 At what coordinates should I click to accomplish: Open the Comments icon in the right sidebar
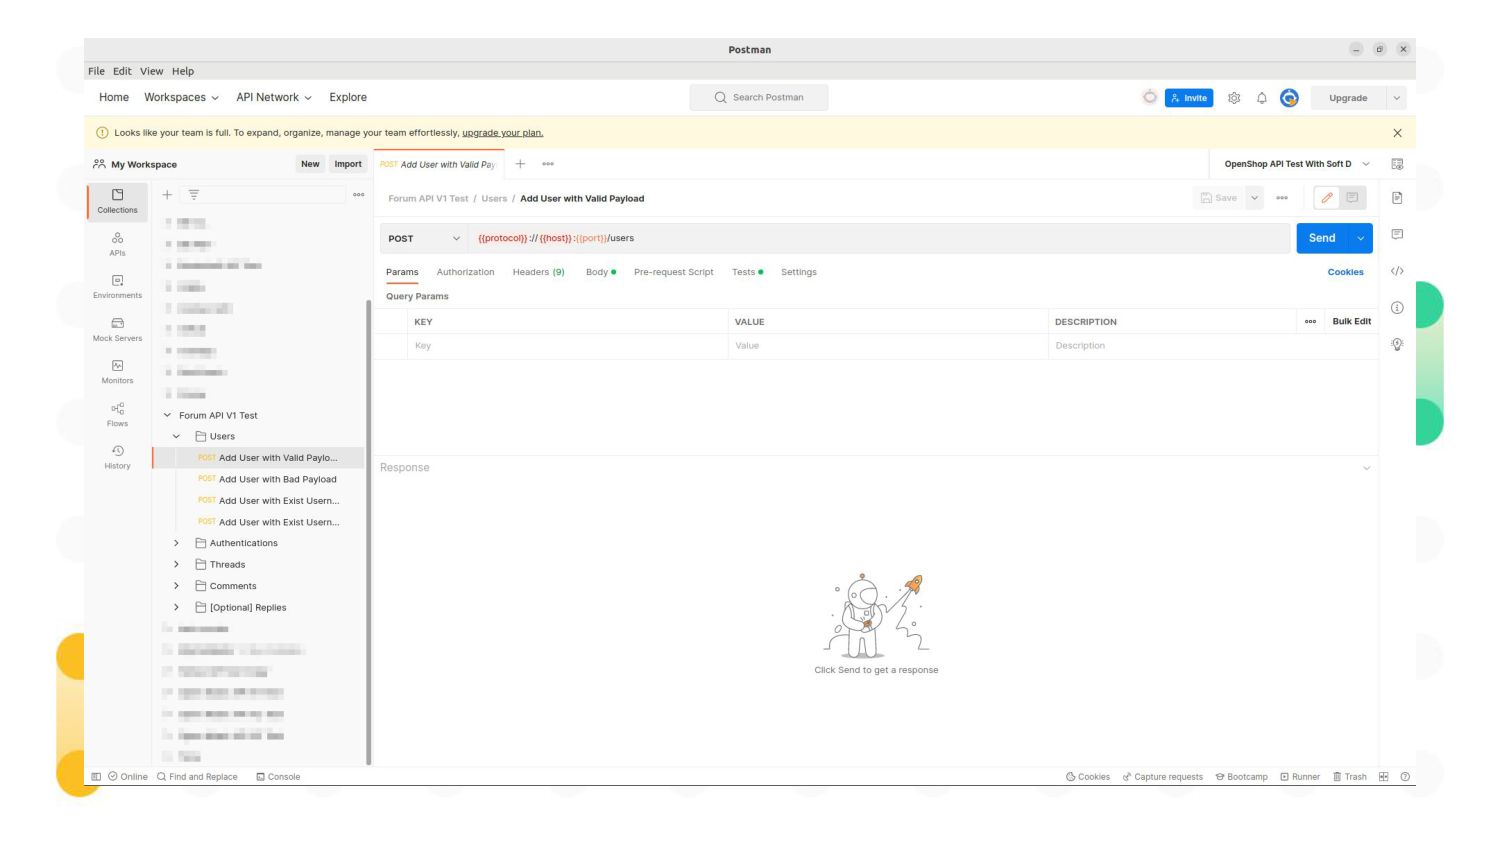1397,234
